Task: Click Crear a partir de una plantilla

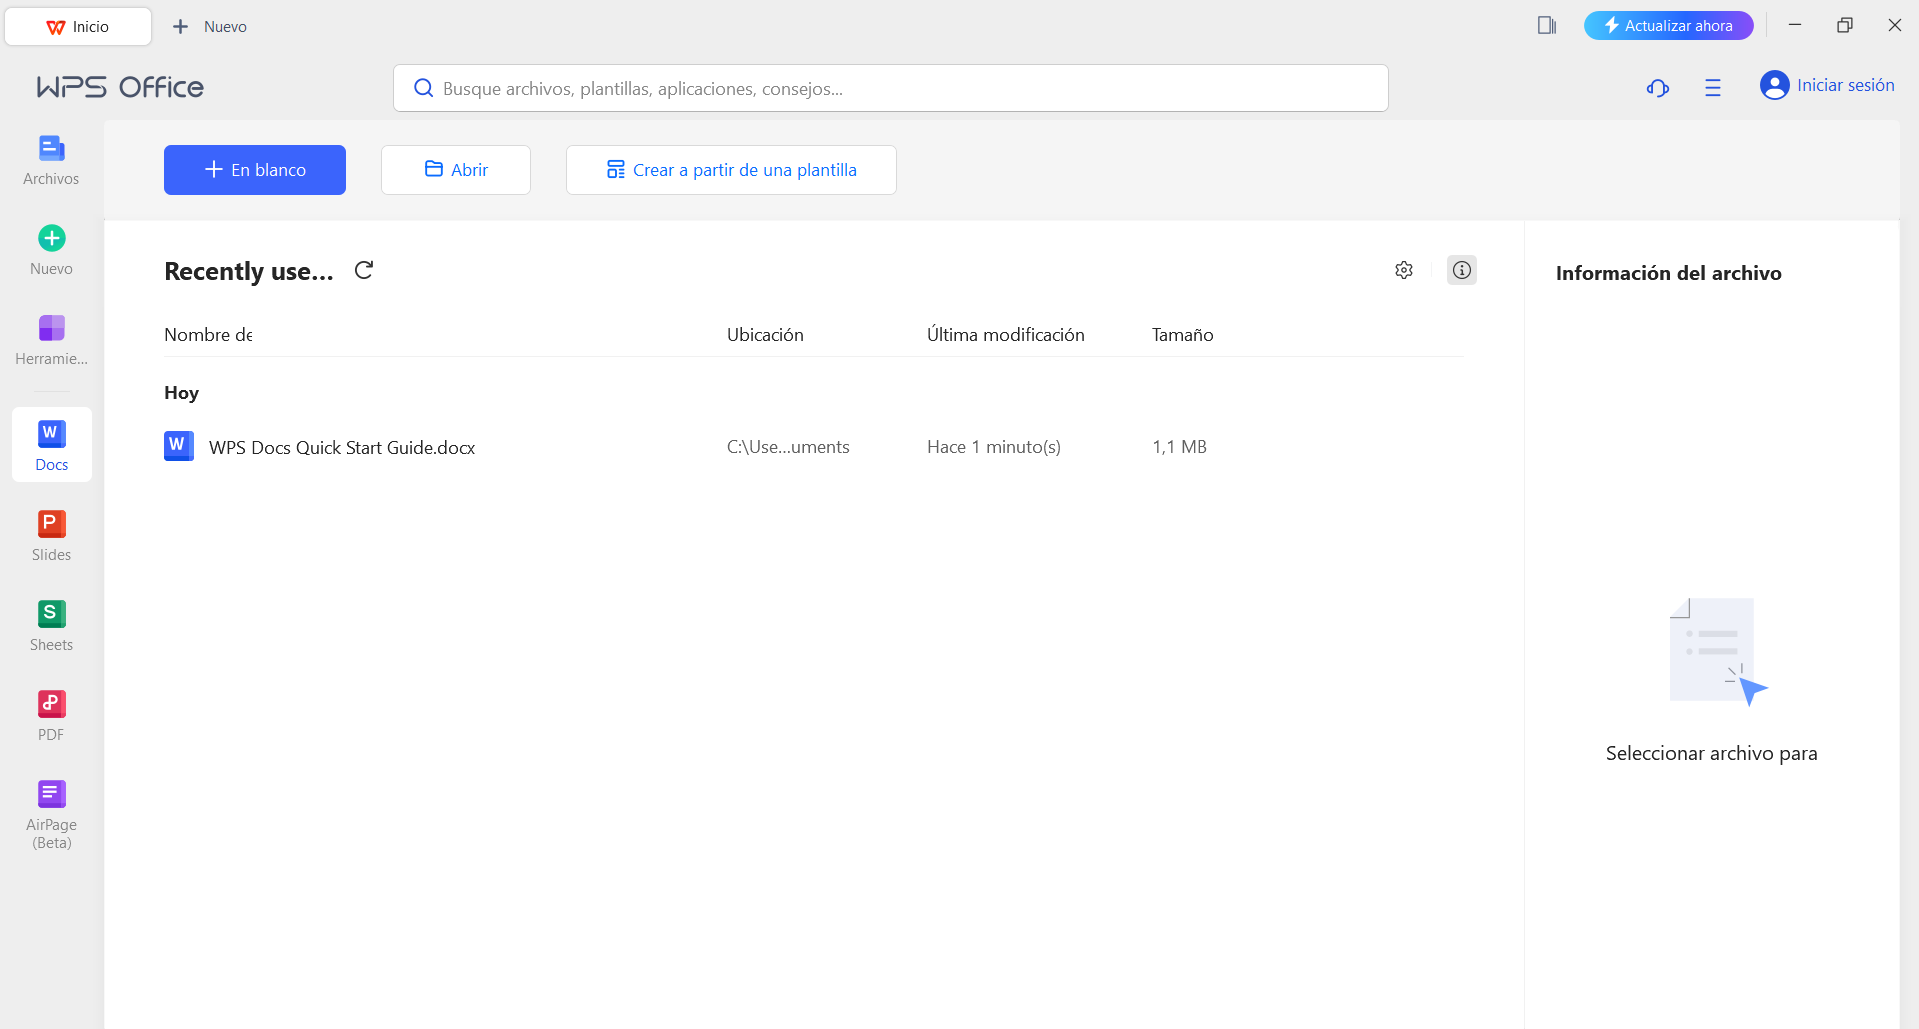Action: (x=731, y=170)
